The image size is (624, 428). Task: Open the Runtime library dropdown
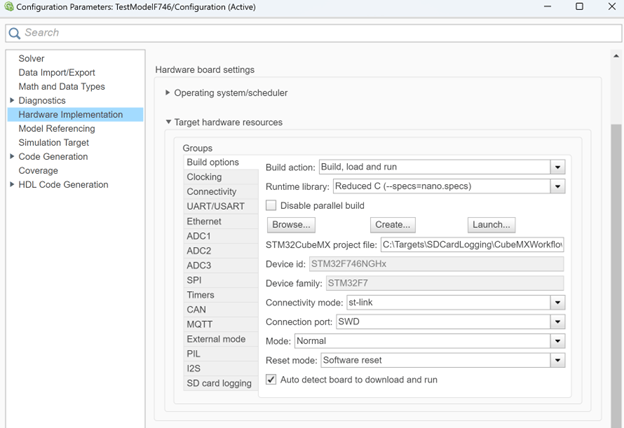pos(558,186)
